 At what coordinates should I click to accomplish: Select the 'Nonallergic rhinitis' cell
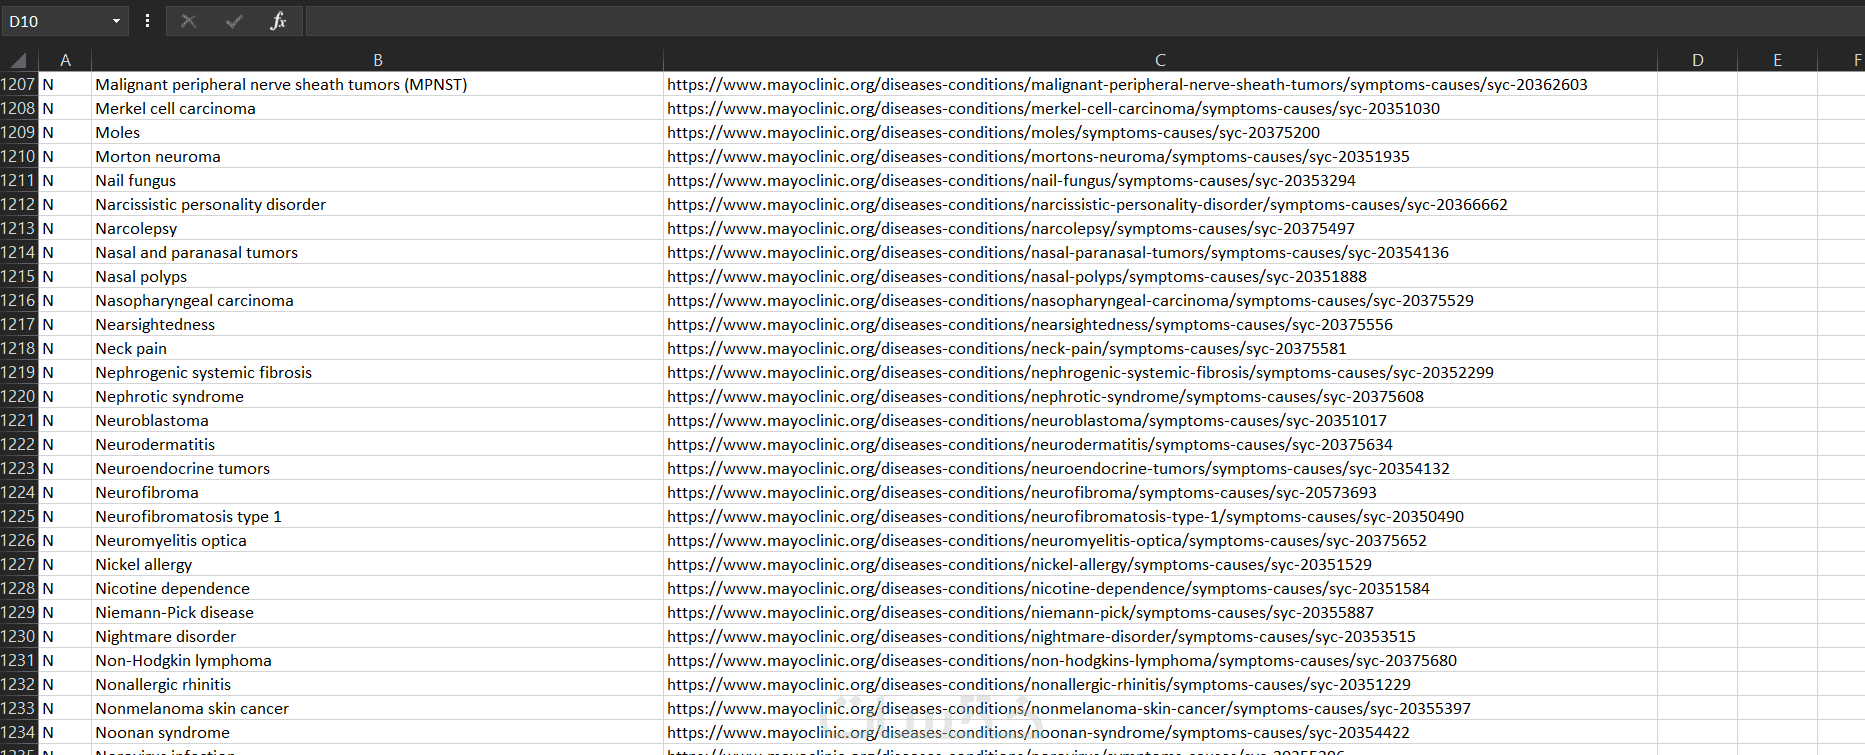377,684
